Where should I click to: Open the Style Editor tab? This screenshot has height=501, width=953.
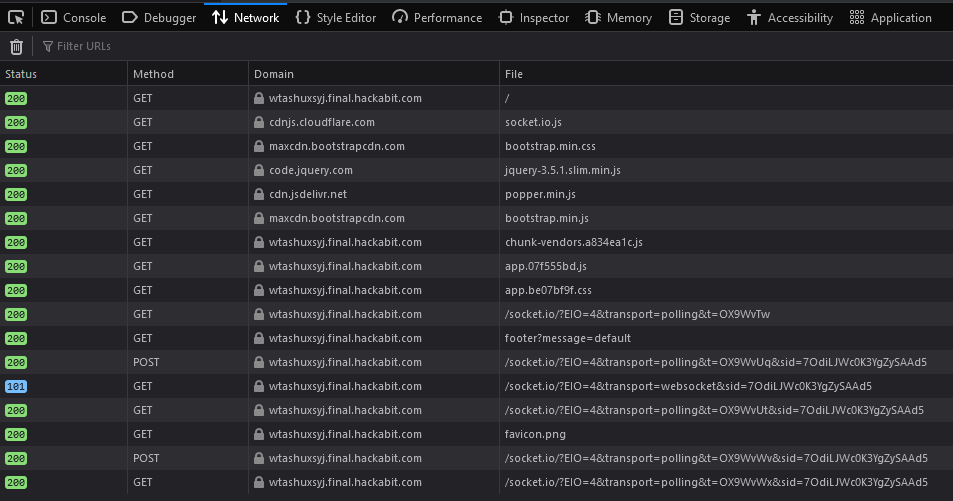[x=338, y=17]
